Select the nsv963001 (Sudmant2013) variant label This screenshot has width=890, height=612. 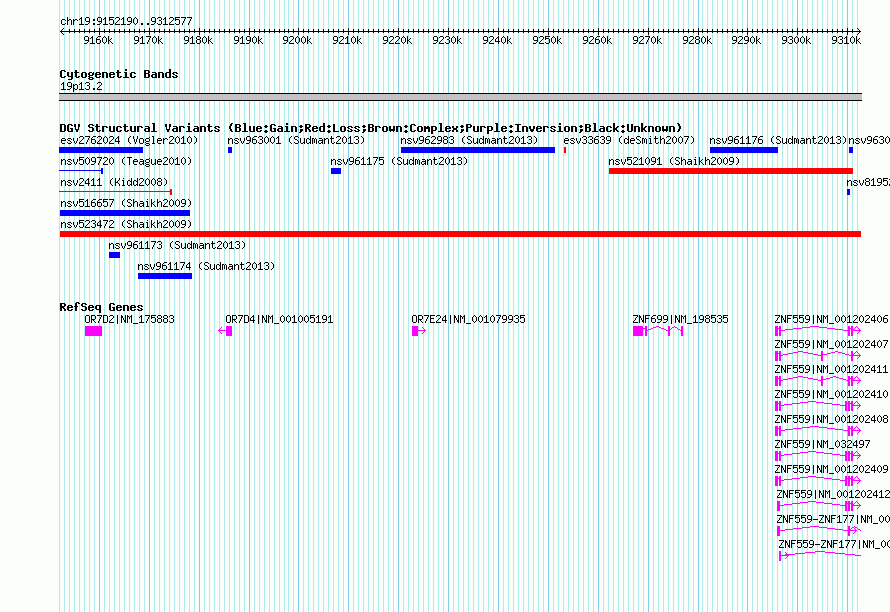[x=296, y=140]
